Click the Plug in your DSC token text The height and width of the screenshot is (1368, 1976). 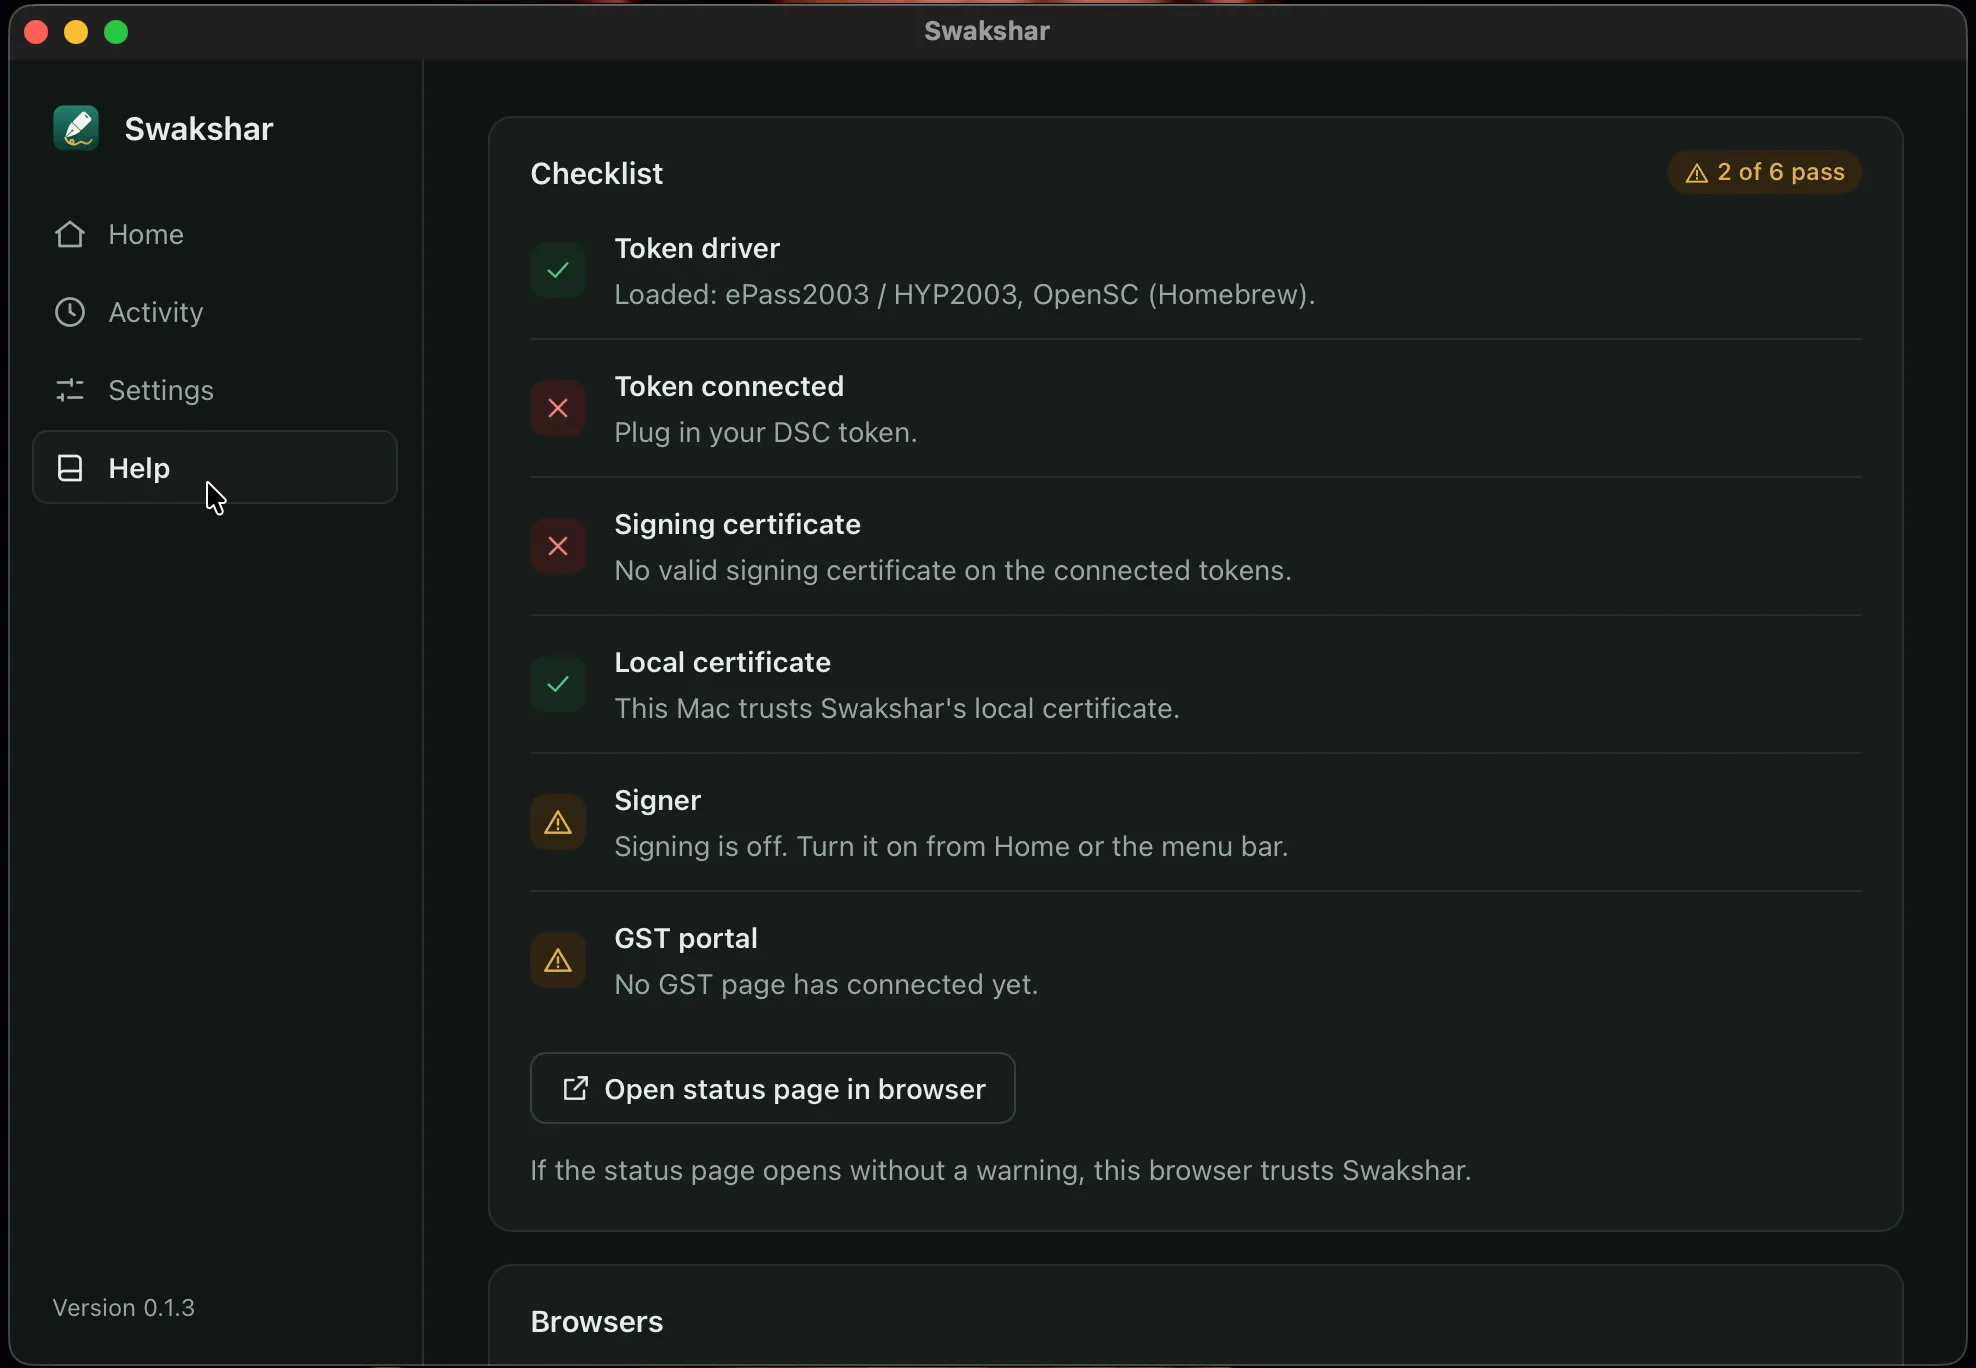[x=765, y=432]
